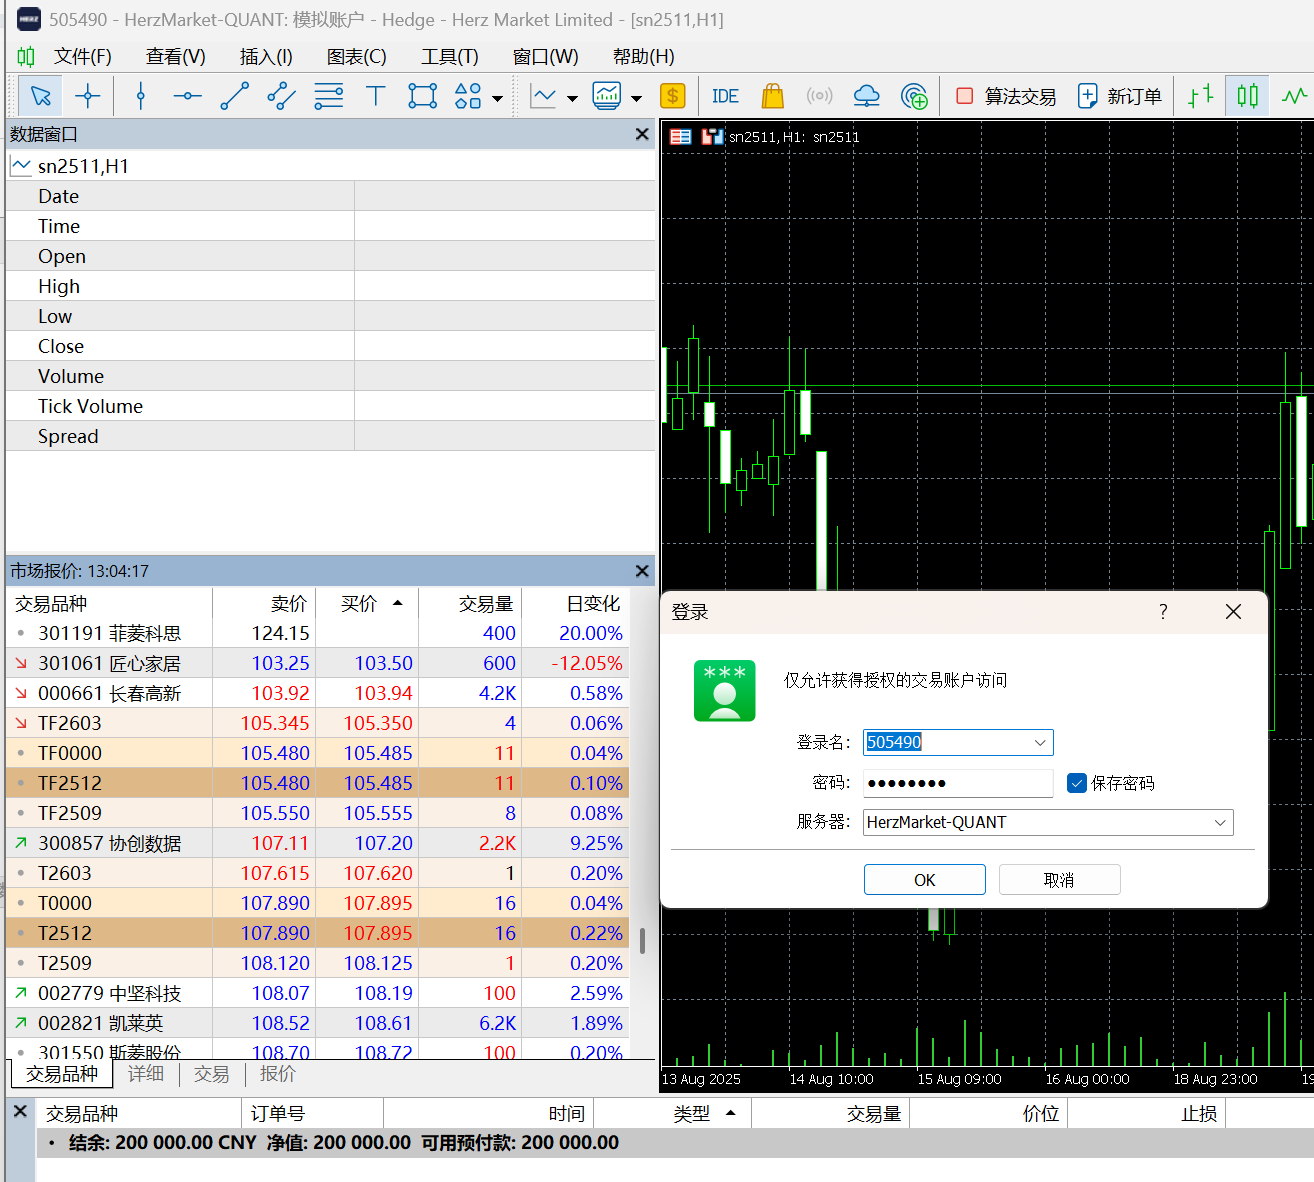The height and width of the screenshot is (1182, 1314).
Task: Select the rectangle shapes tool
Action: pos(422,96)
